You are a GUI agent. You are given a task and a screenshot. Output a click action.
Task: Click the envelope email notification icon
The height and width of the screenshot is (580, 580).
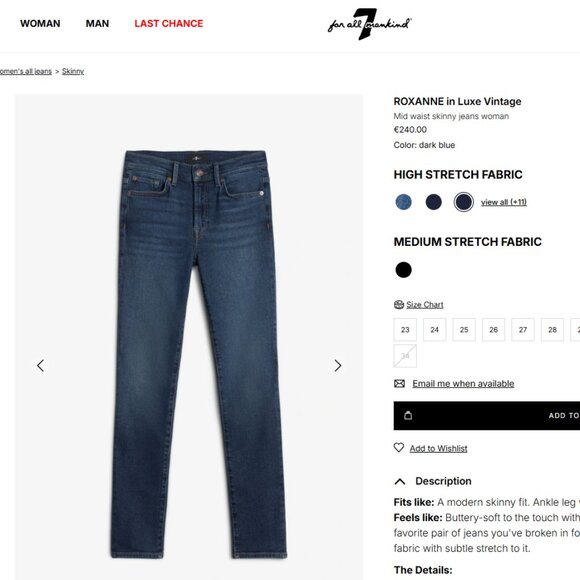click(x=399, y=384)
